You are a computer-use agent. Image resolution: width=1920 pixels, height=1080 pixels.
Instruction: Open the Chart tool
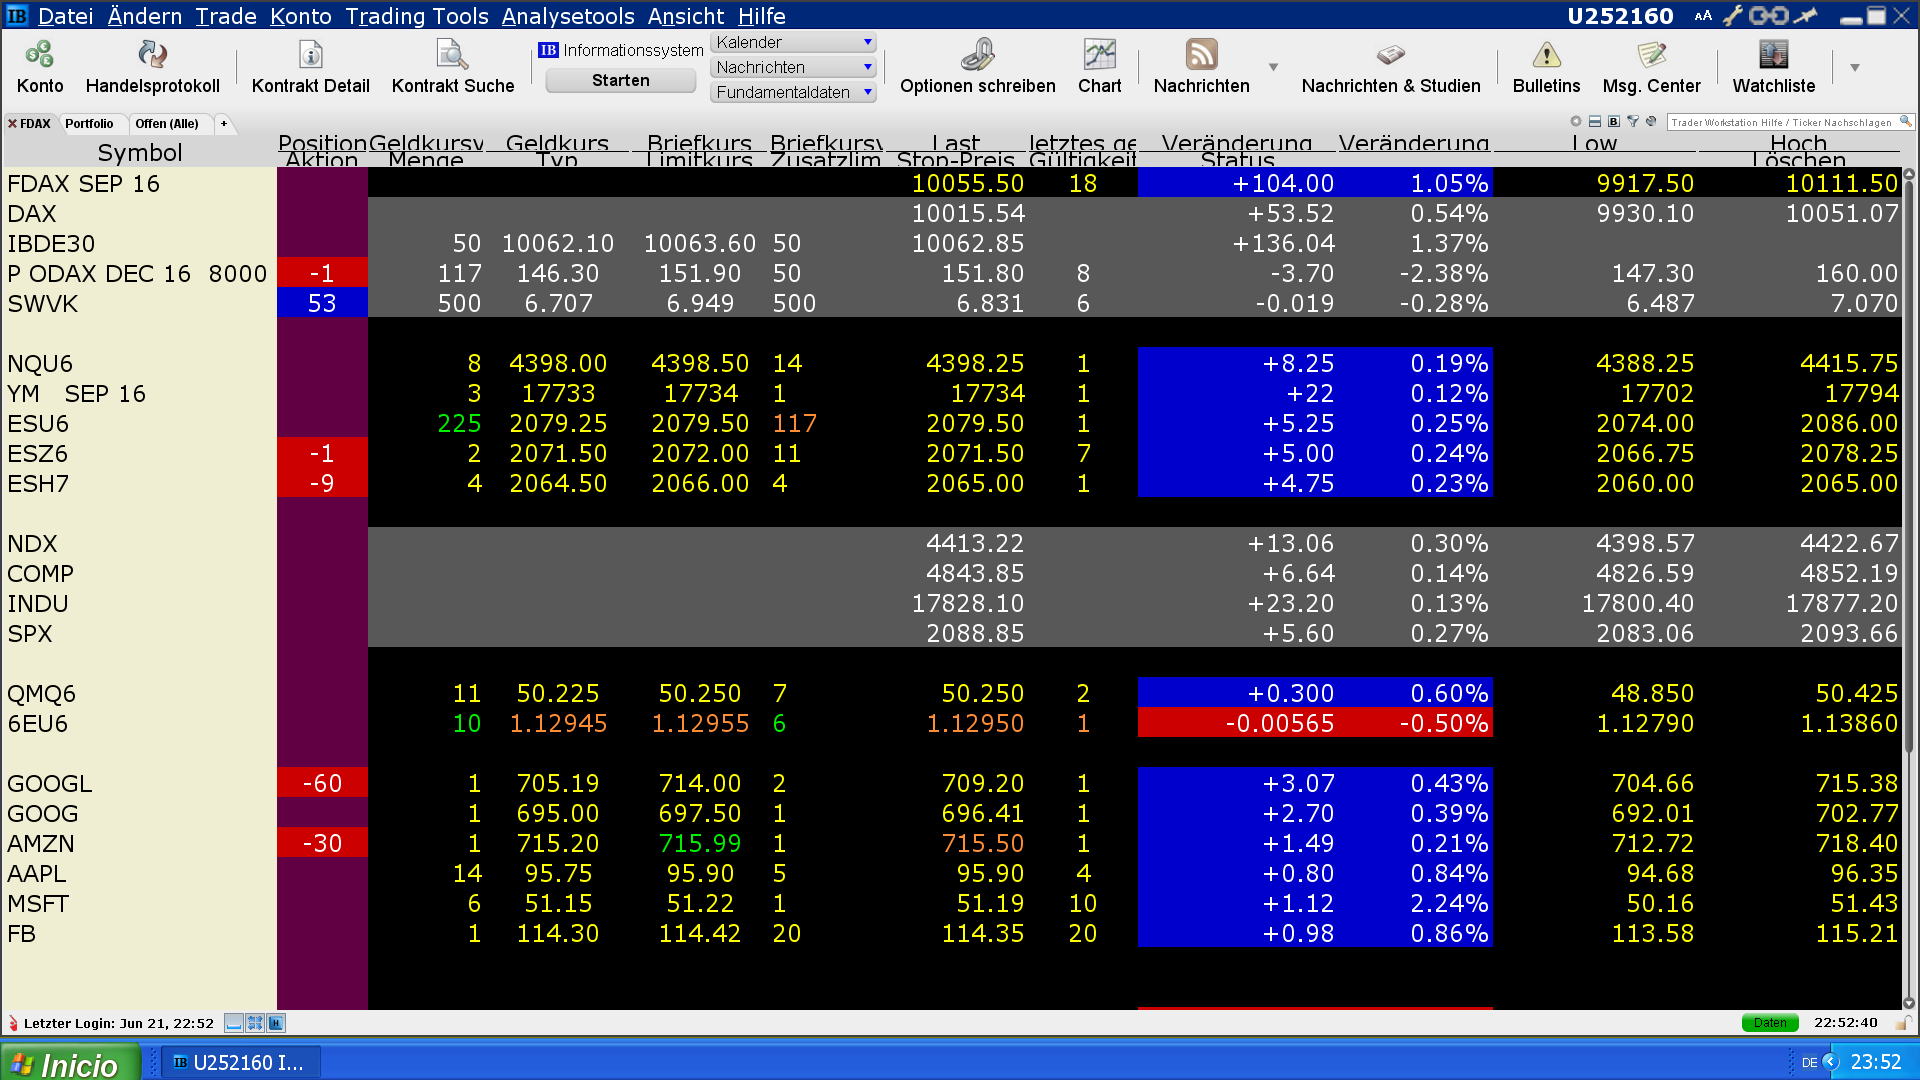[1099, 55]
